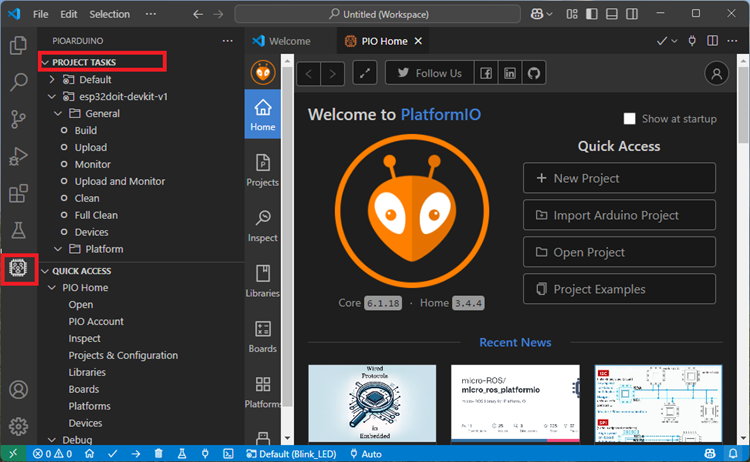This screenshot has height=462, width=750.
Task: Click the Upload arrow in status bar
Action: (136, 454)
